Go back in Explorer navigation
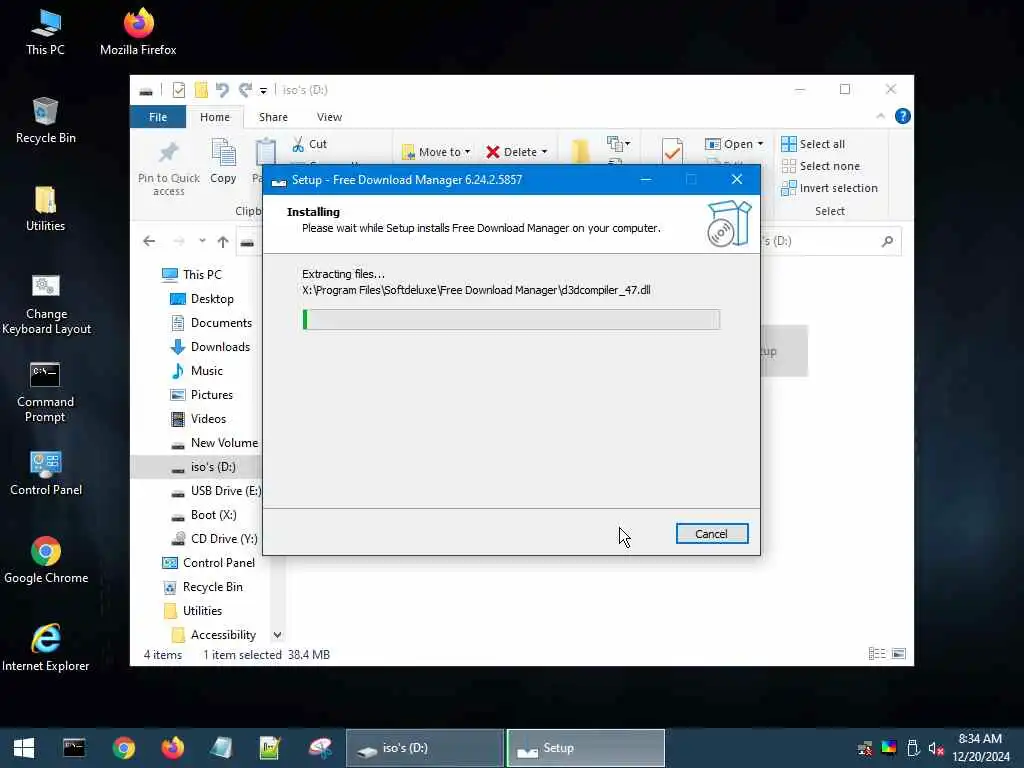1024x768 pixels. (x=149, y=241)
